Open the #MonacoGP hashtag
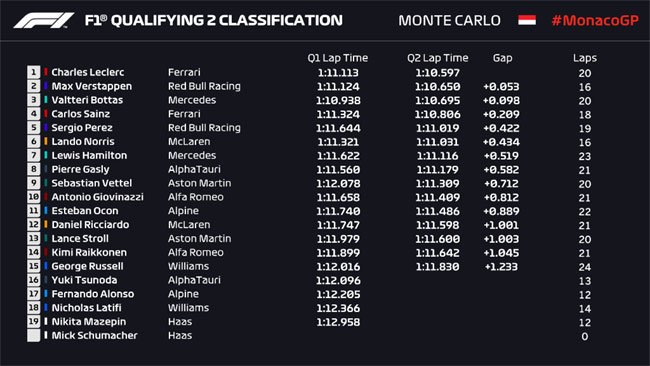The height and width of the screenshot is (366, 650). click(595, 20)
